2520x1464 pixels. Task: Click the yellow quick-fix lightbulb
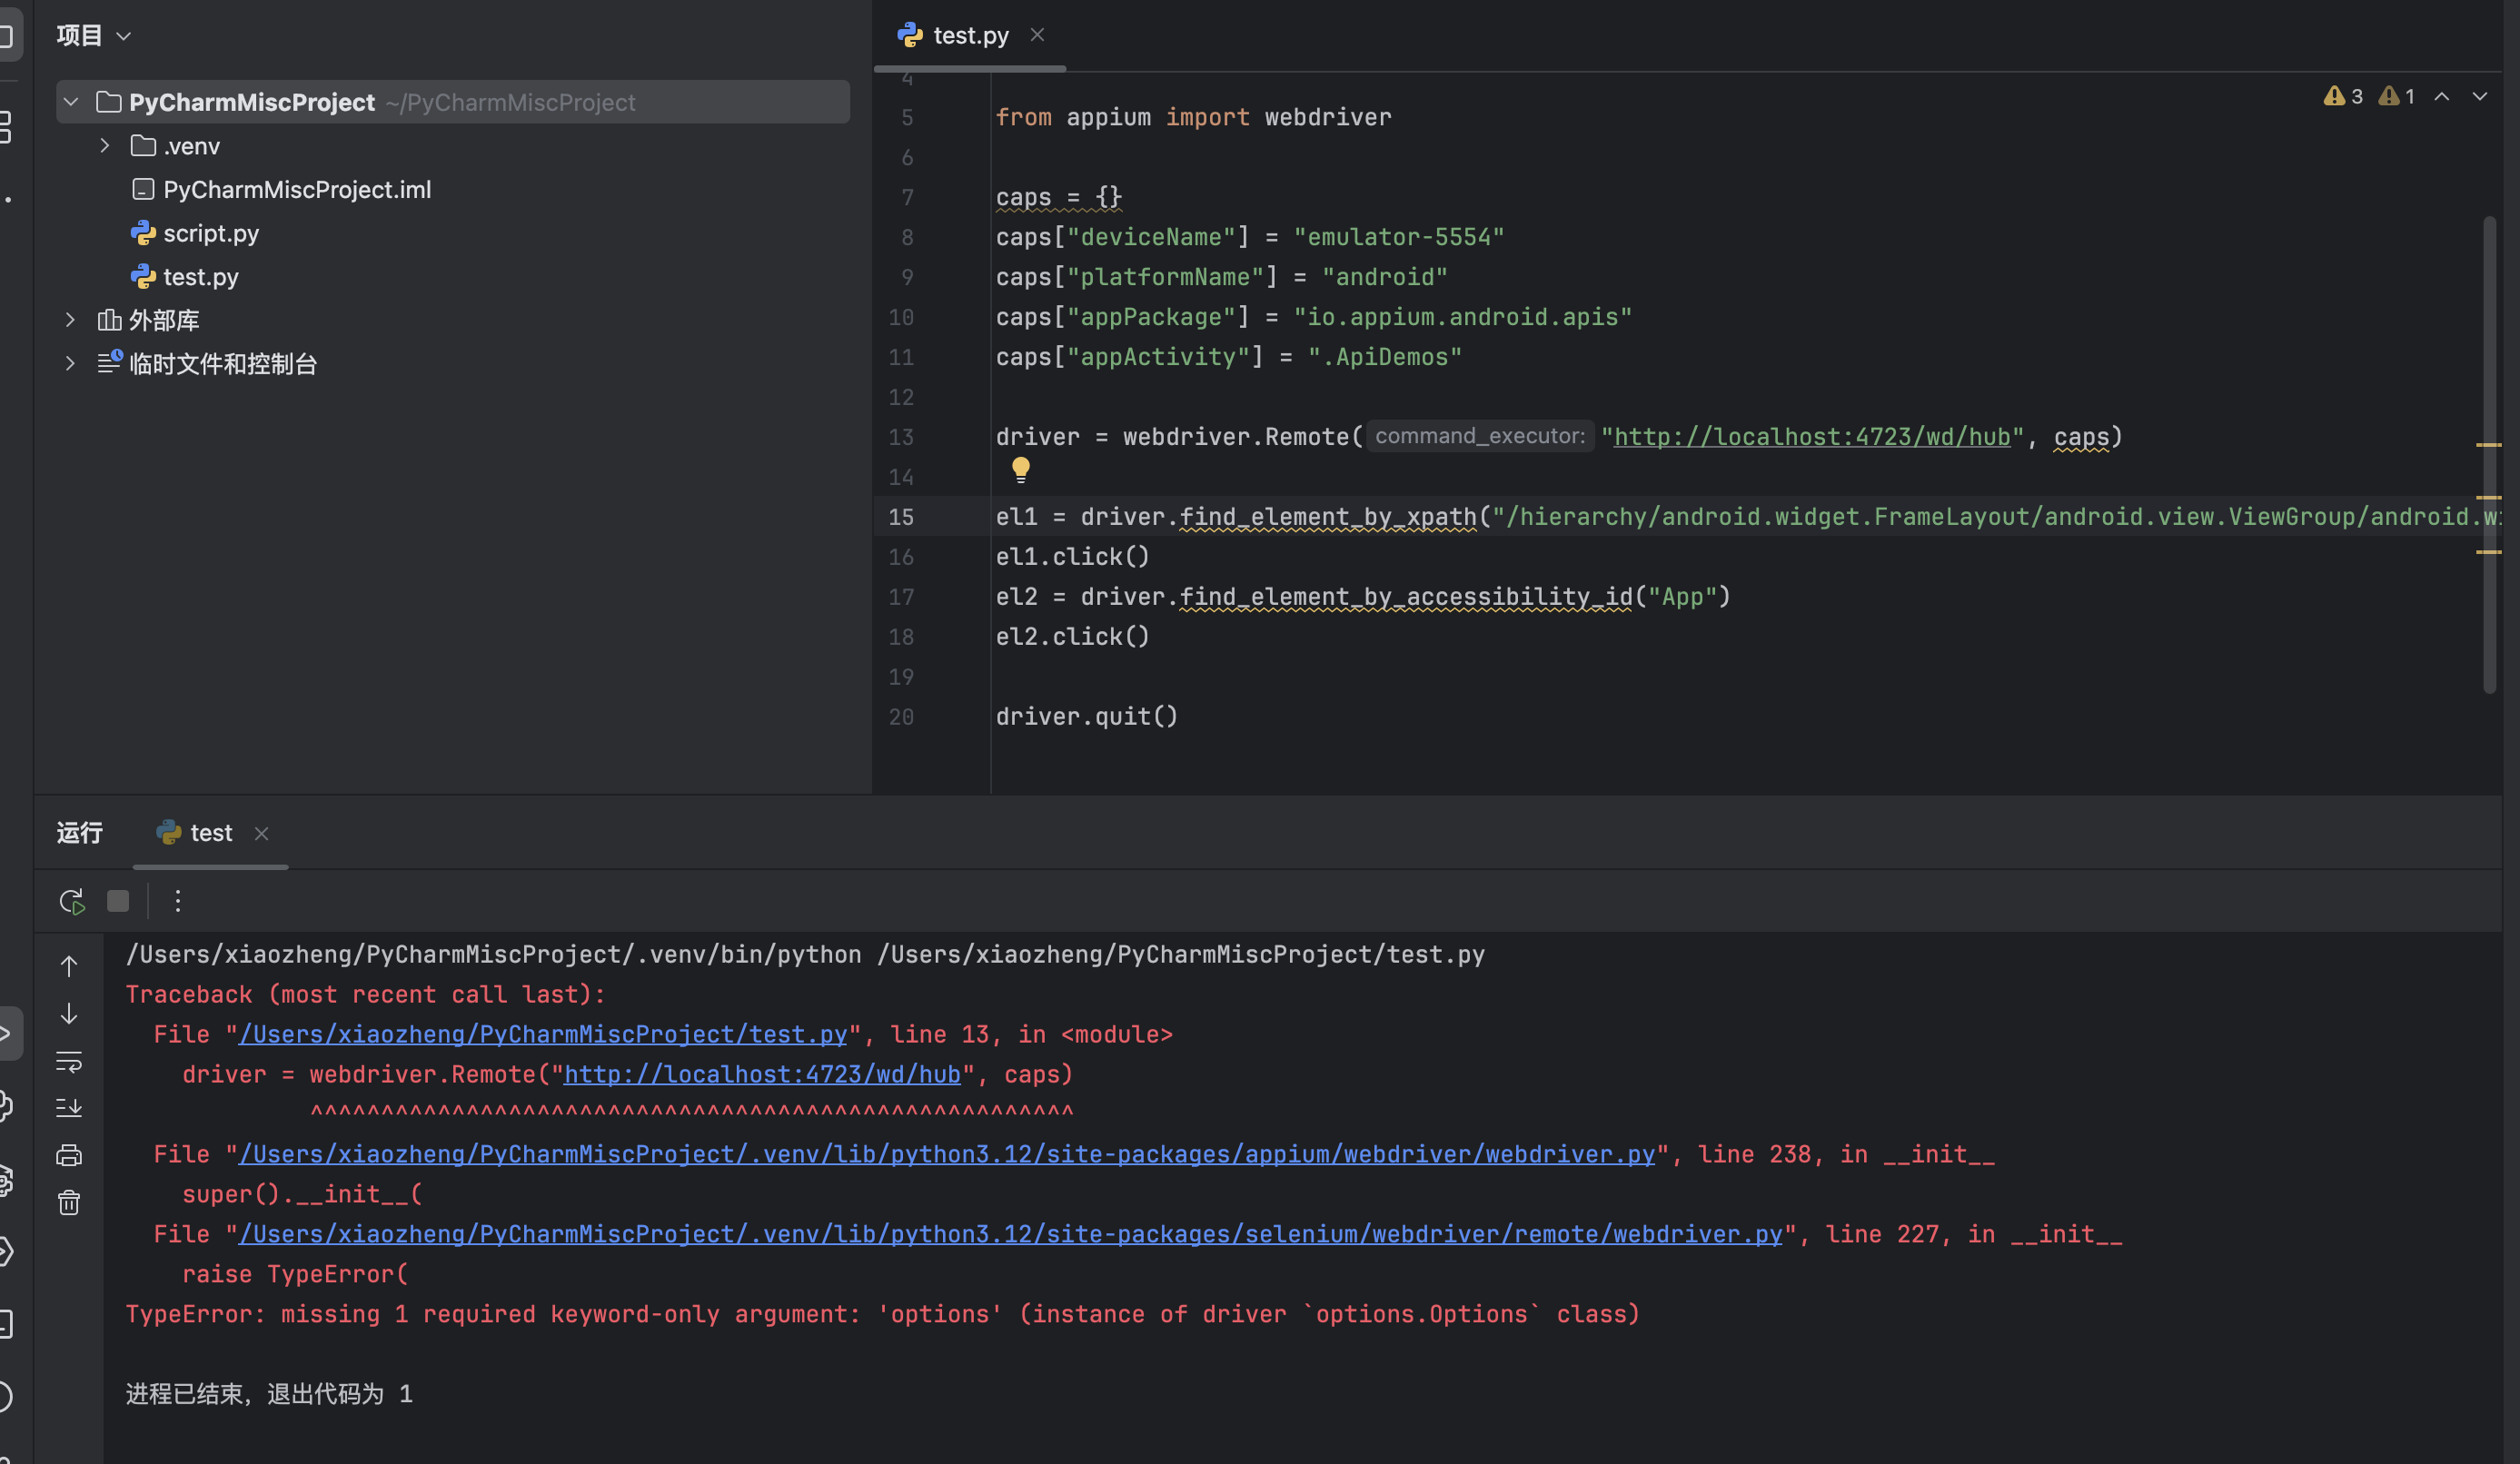click(x=1020, y=469)
